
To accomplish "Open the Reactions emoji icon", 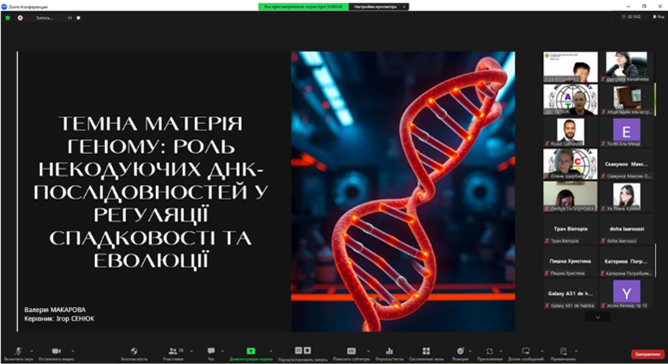I will coord(460,351).
